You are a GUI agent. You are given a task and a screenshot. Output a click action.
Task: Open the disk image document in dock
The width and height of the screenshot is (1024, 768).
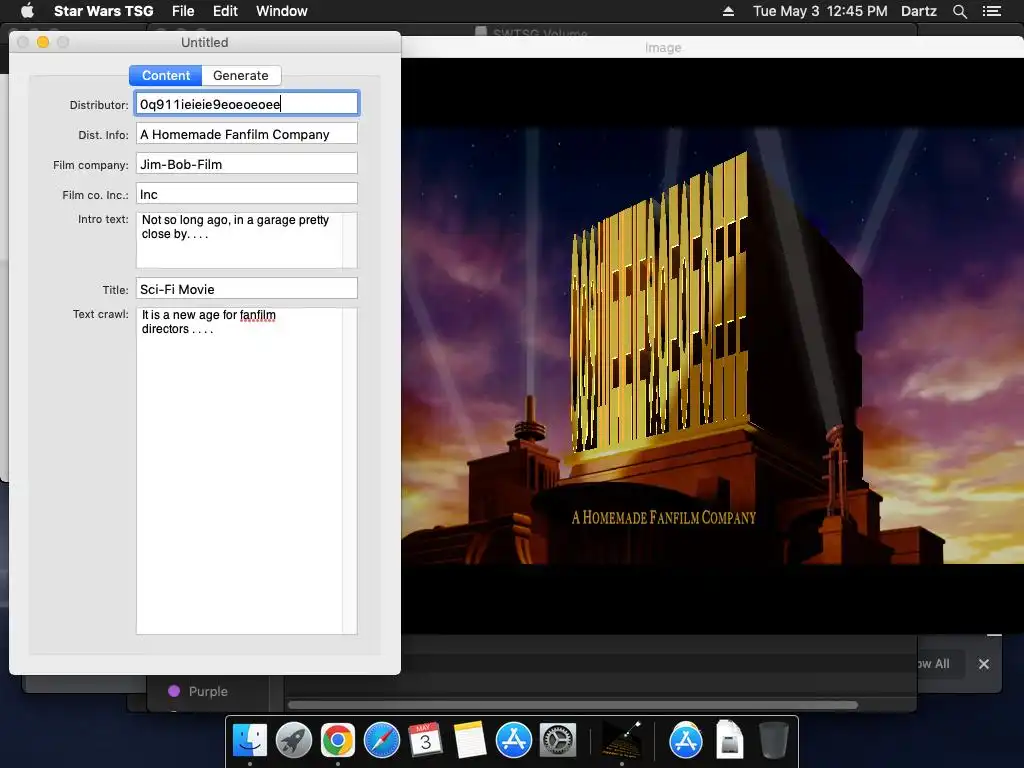(729, 741)
